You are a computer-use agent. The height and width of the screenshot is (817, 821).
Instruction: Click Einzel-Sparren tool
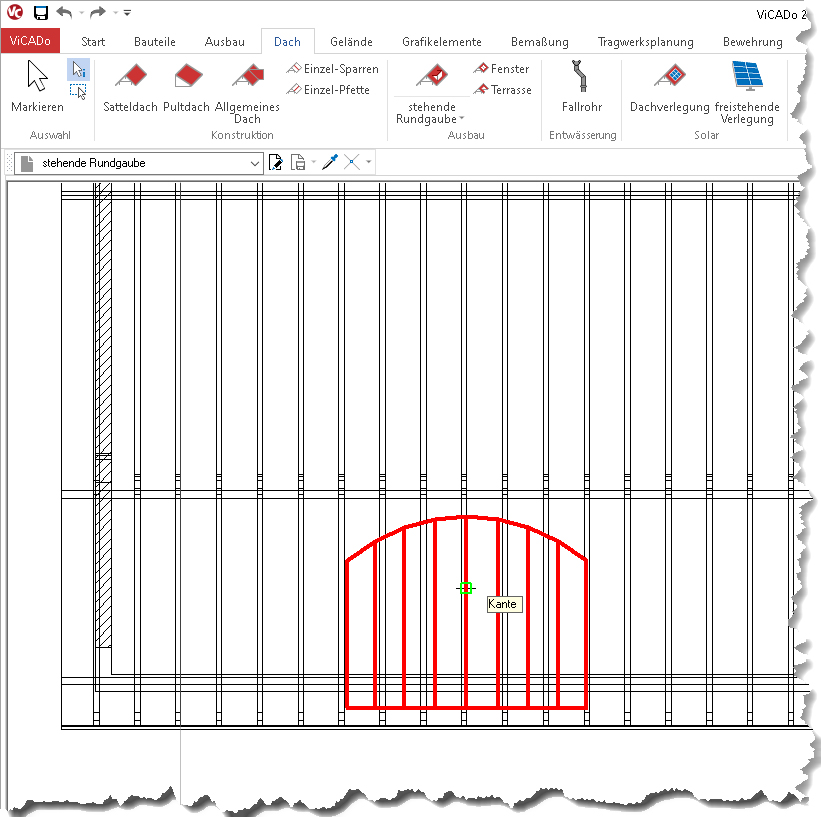point(333,69)
